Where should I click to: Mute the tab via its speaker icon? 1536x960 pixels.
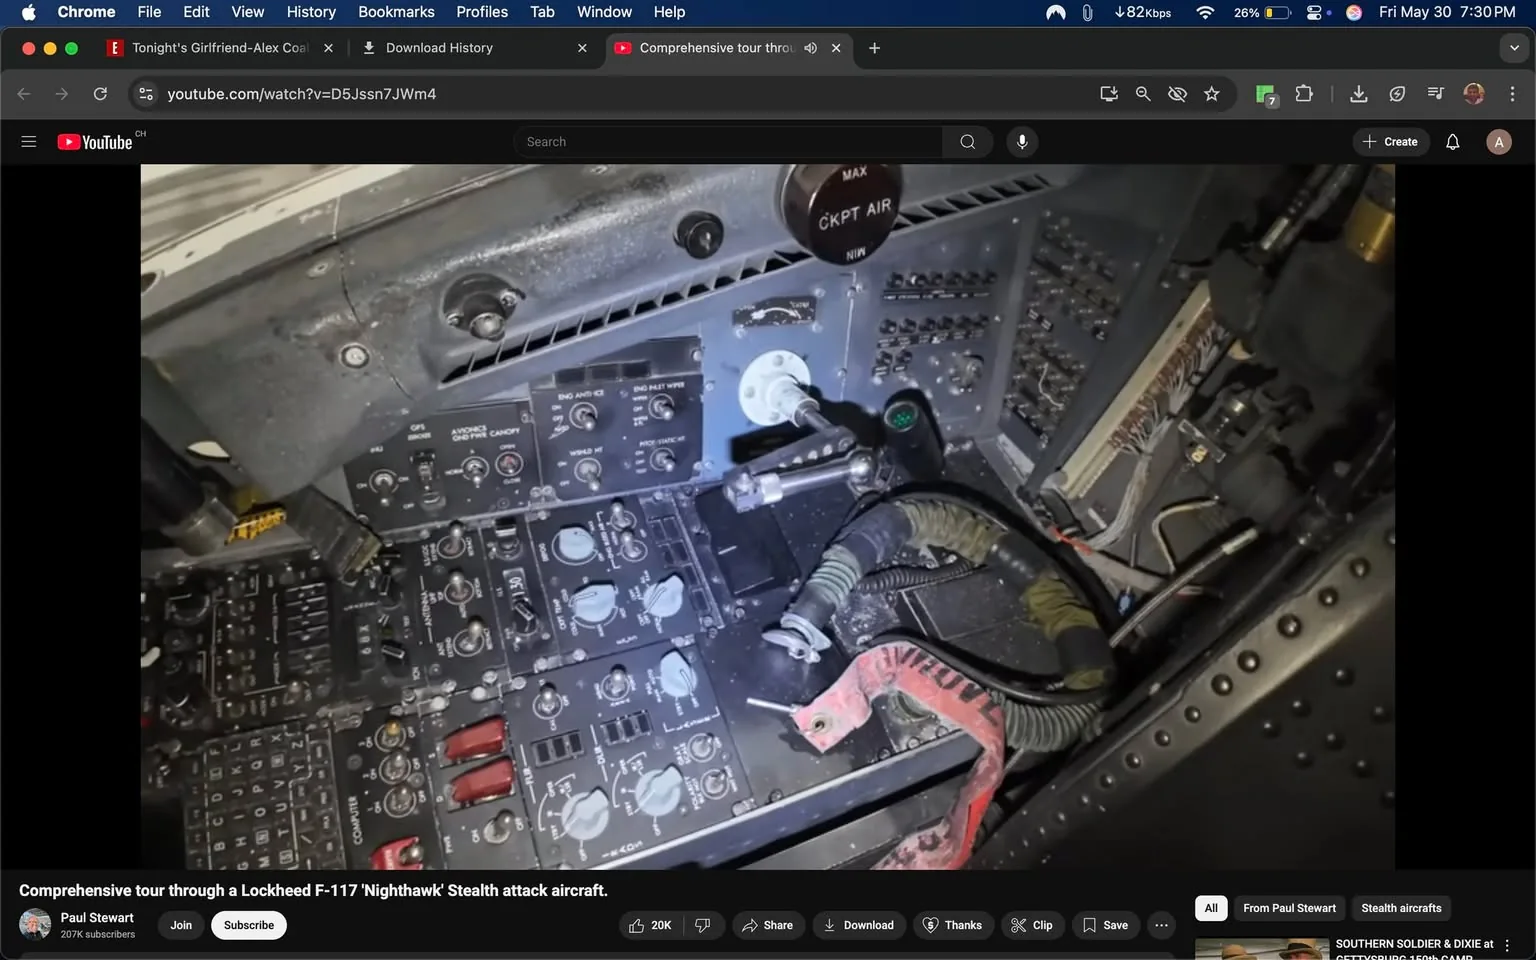pyautogui.click(x=810, y=47)
